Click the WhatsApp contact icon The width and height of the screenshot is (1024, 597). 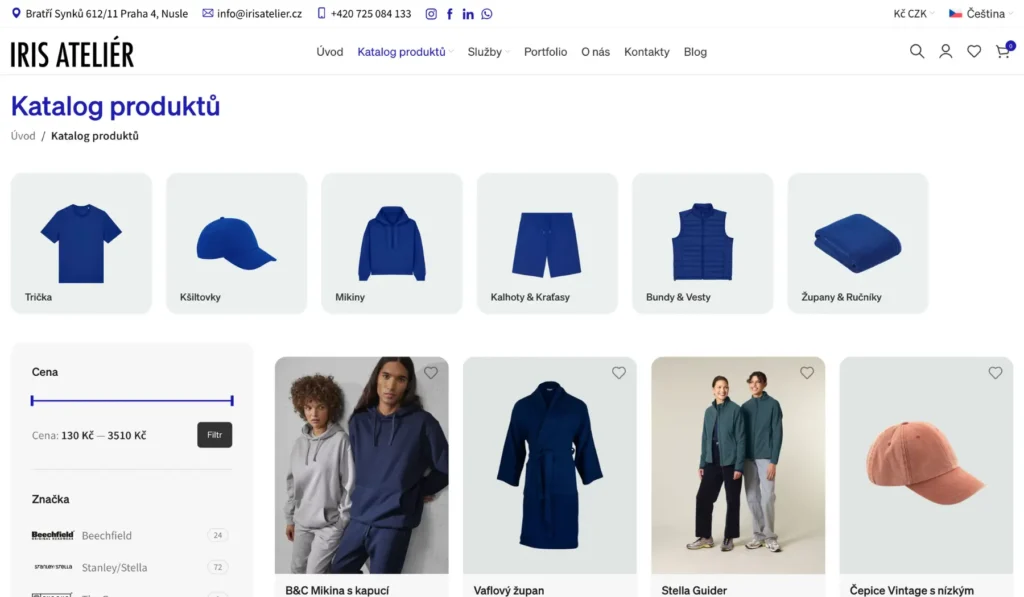click(x=487, y=14)
